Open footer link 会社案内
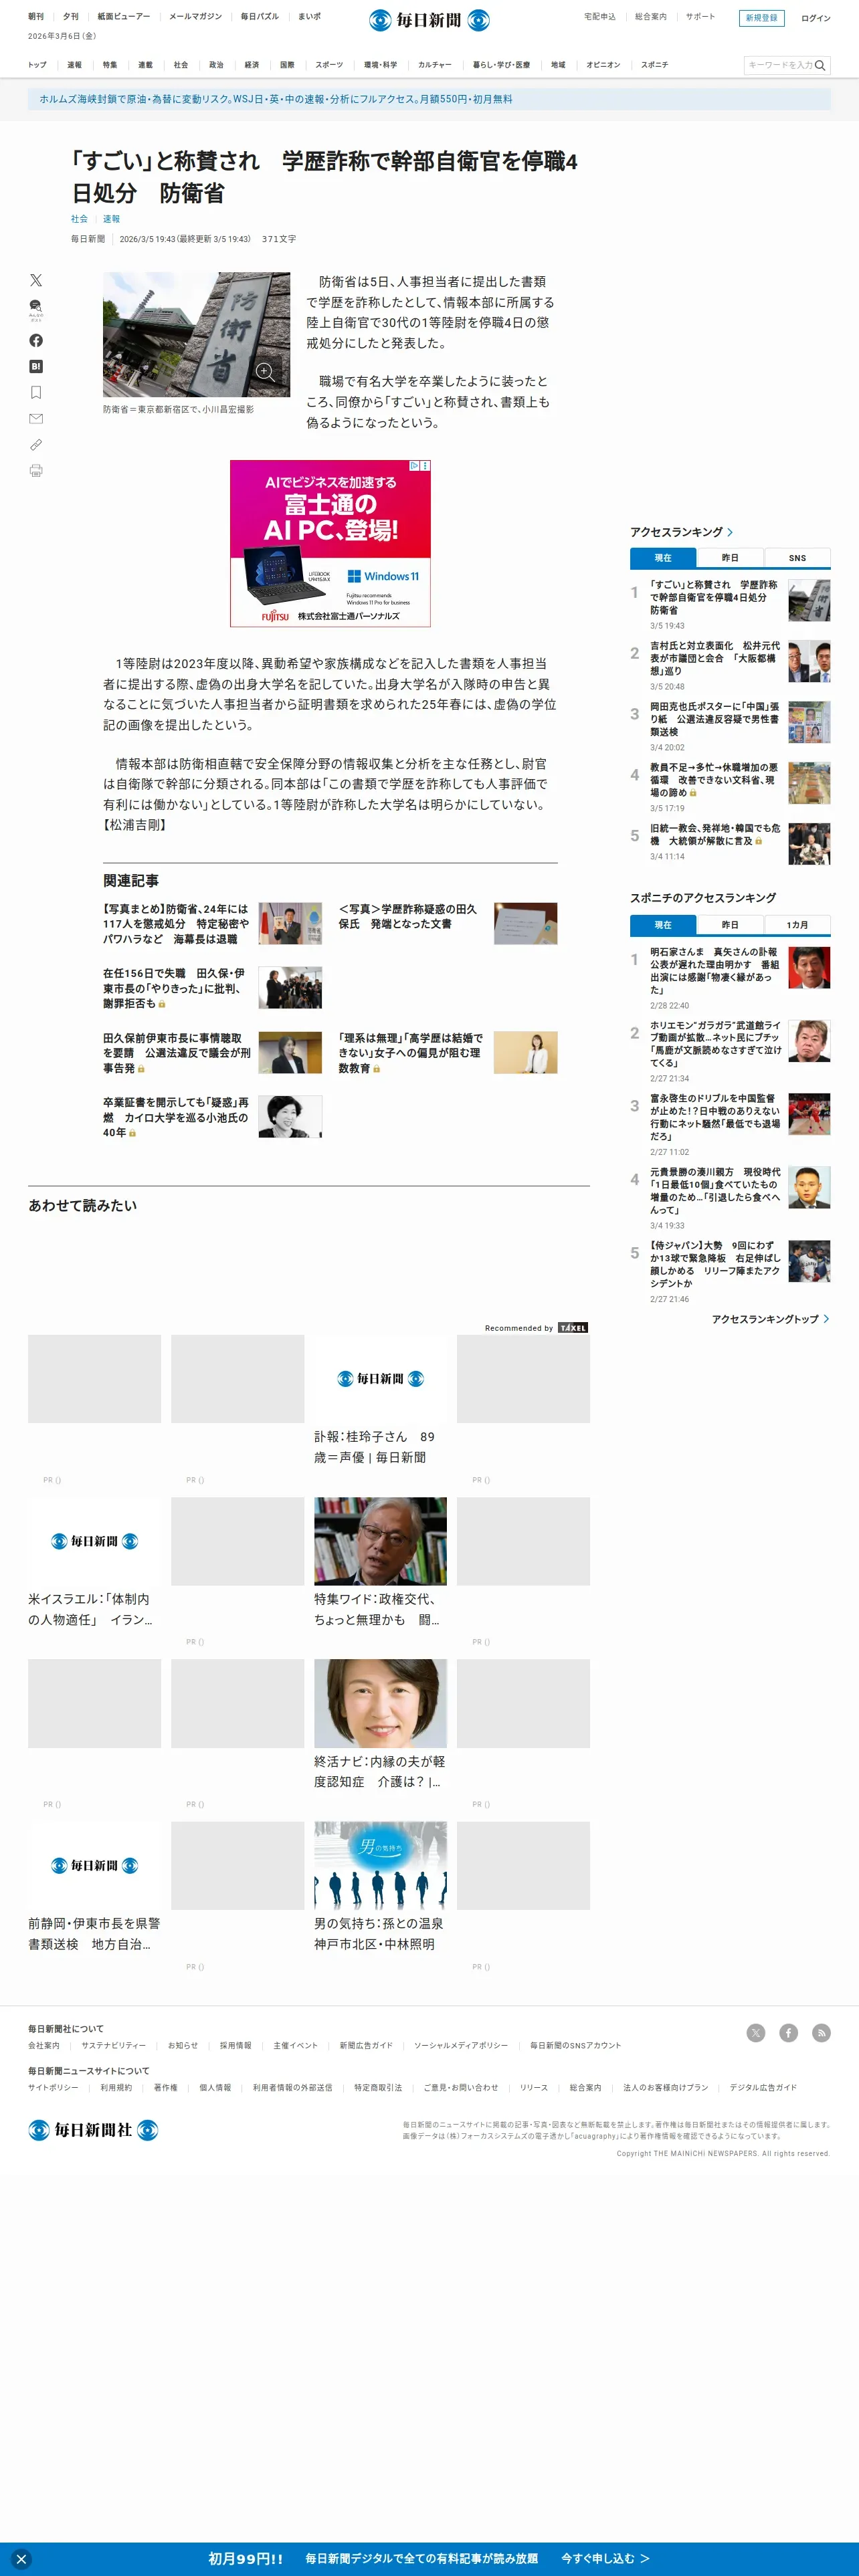The height and width of the screenshot is (2576, 859). (43, 2045)
